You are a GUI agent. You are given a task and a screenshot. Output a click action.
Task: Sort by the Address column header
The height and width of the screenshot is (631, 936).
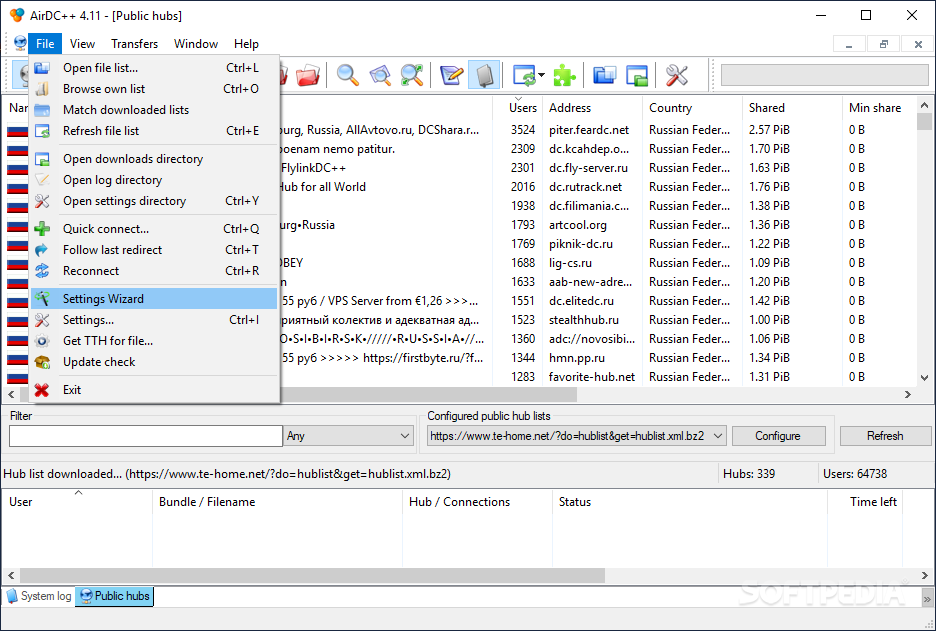[x=592, y=108]
